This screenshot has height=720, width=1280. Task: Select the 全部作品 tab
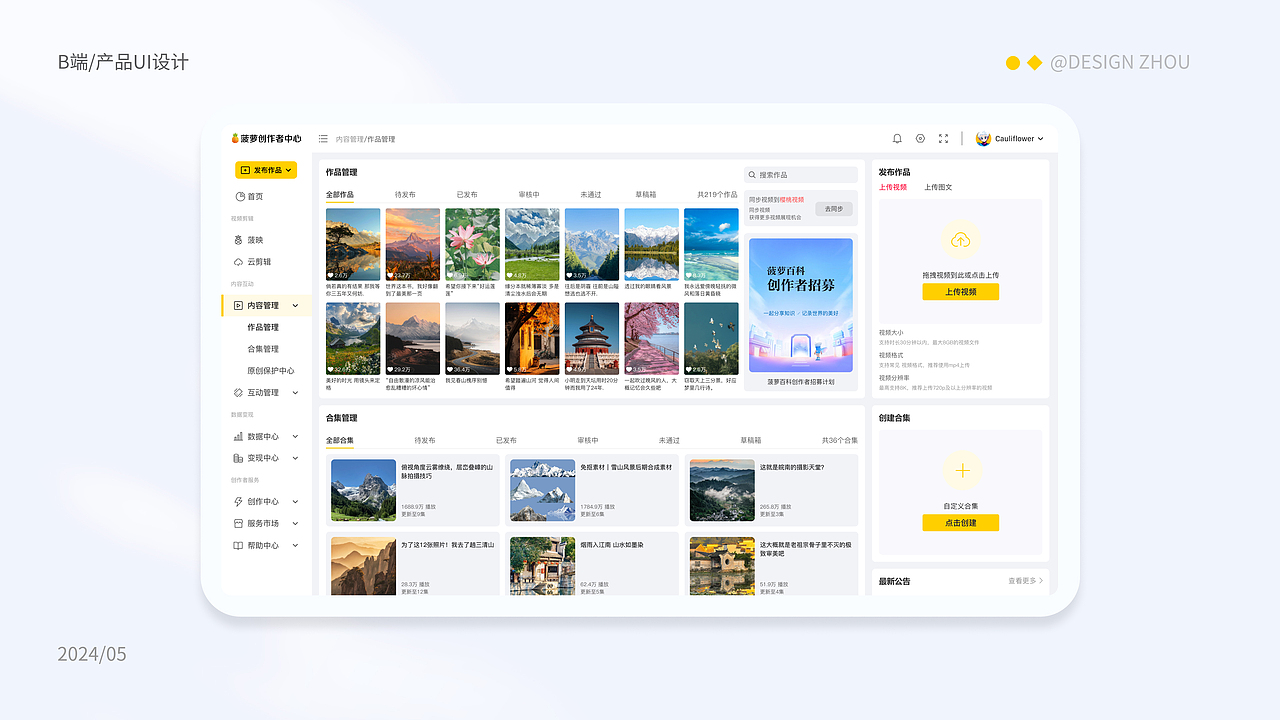coord(340,195)
